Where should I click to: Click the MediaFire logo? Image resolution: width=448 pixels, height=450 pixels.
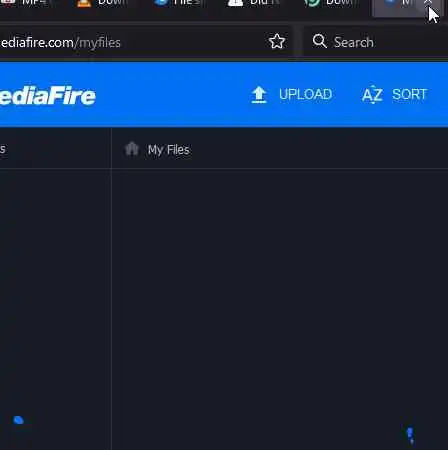pyautogui.click(x=48, y=96)
